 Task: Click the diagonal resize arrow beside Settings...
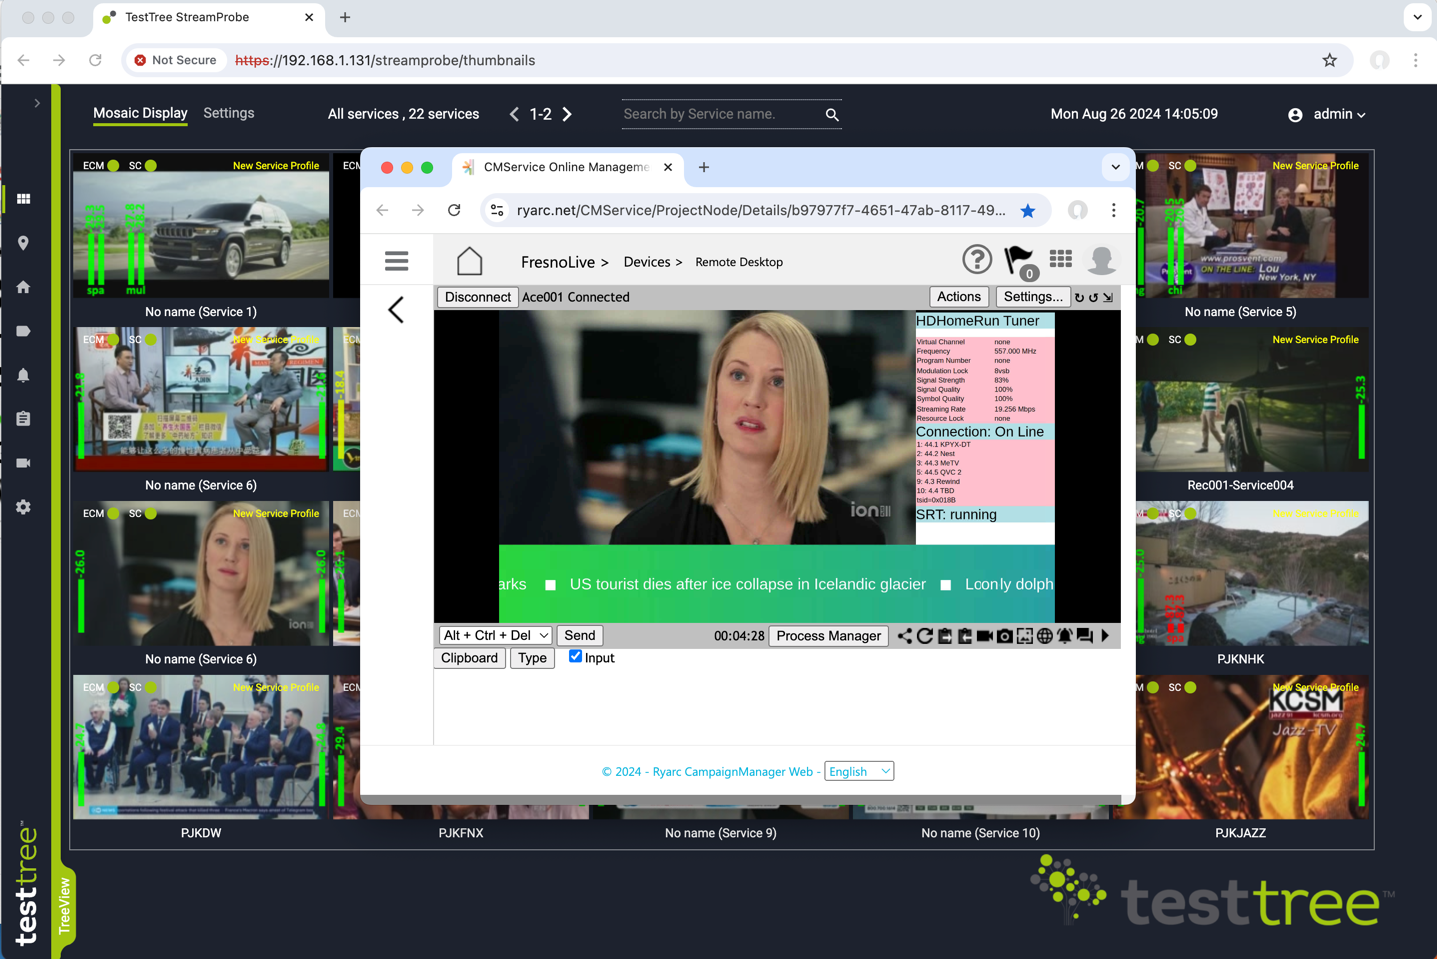pyautogui.click(x=1108, y=297)
